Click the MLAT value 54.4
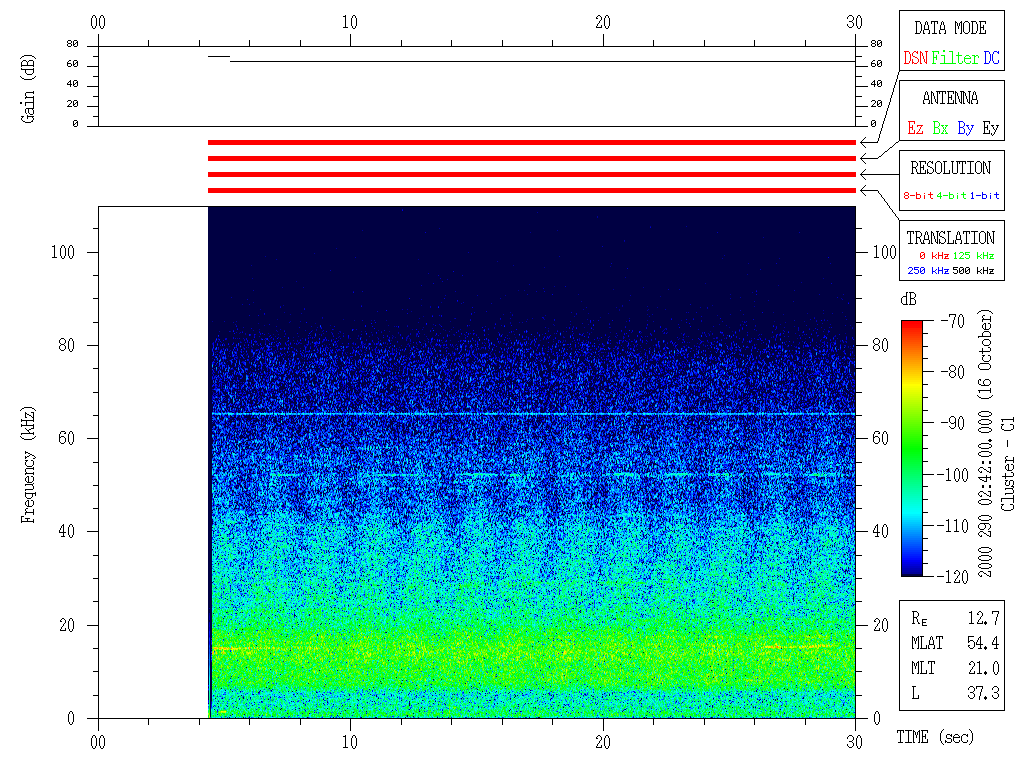Viewport: 1024px width, 768px height. coord(984,642)
